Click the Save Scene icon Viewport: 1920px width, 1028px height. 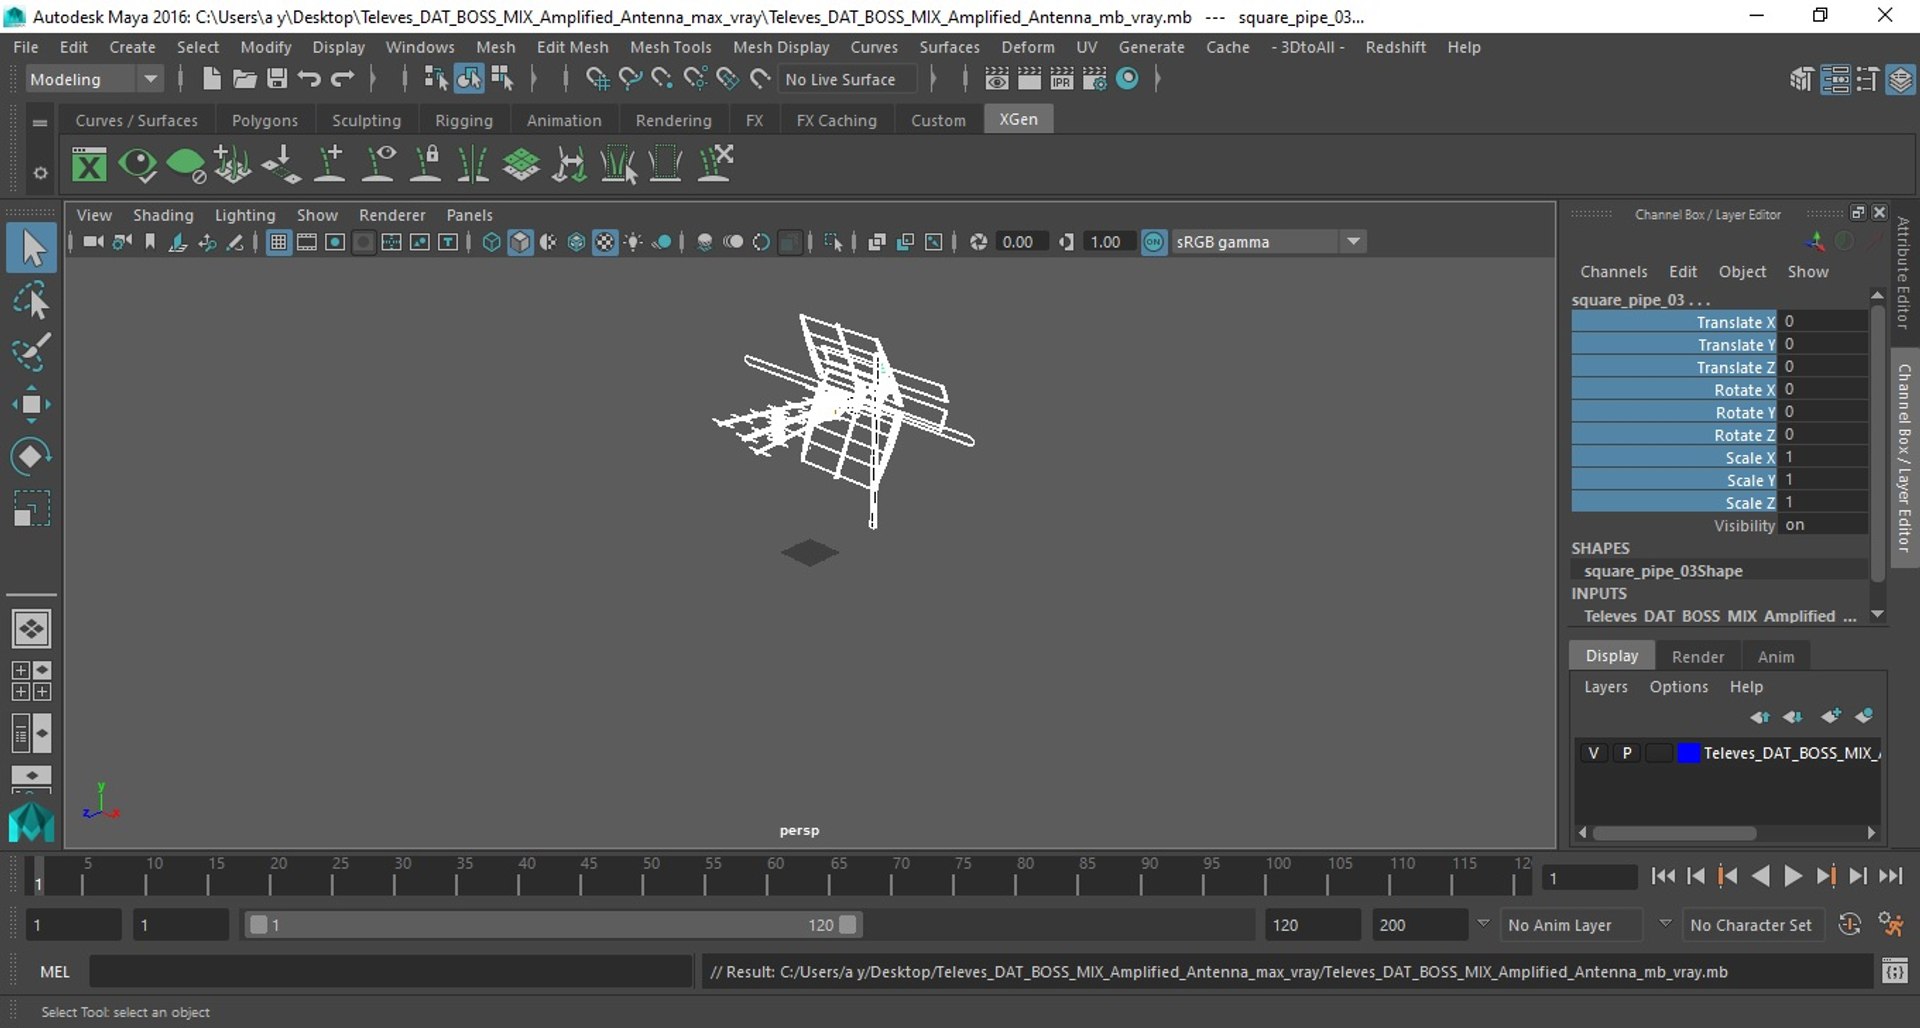[277, 79]
